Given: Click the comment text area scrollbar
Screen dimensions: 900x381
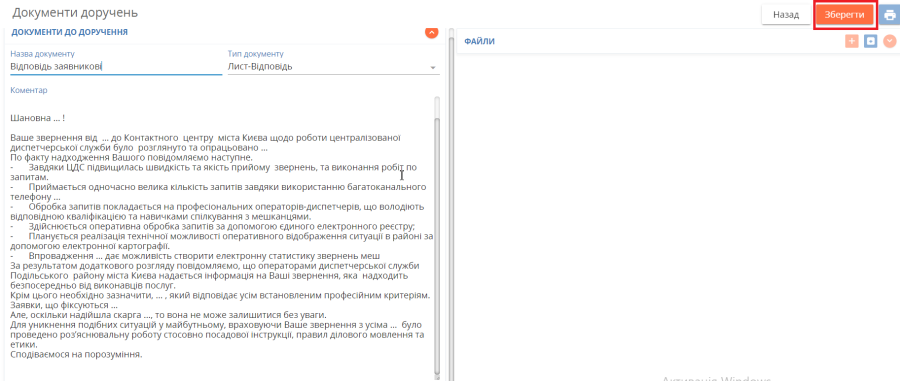Looking at the screenshot, I should pyautogui.click(x=437, y=241).
